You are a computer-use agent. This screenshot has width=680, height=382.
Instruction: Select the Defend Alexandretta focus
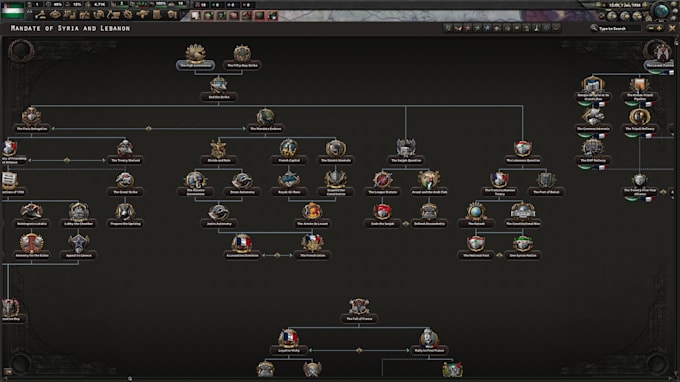click(429, 215)
